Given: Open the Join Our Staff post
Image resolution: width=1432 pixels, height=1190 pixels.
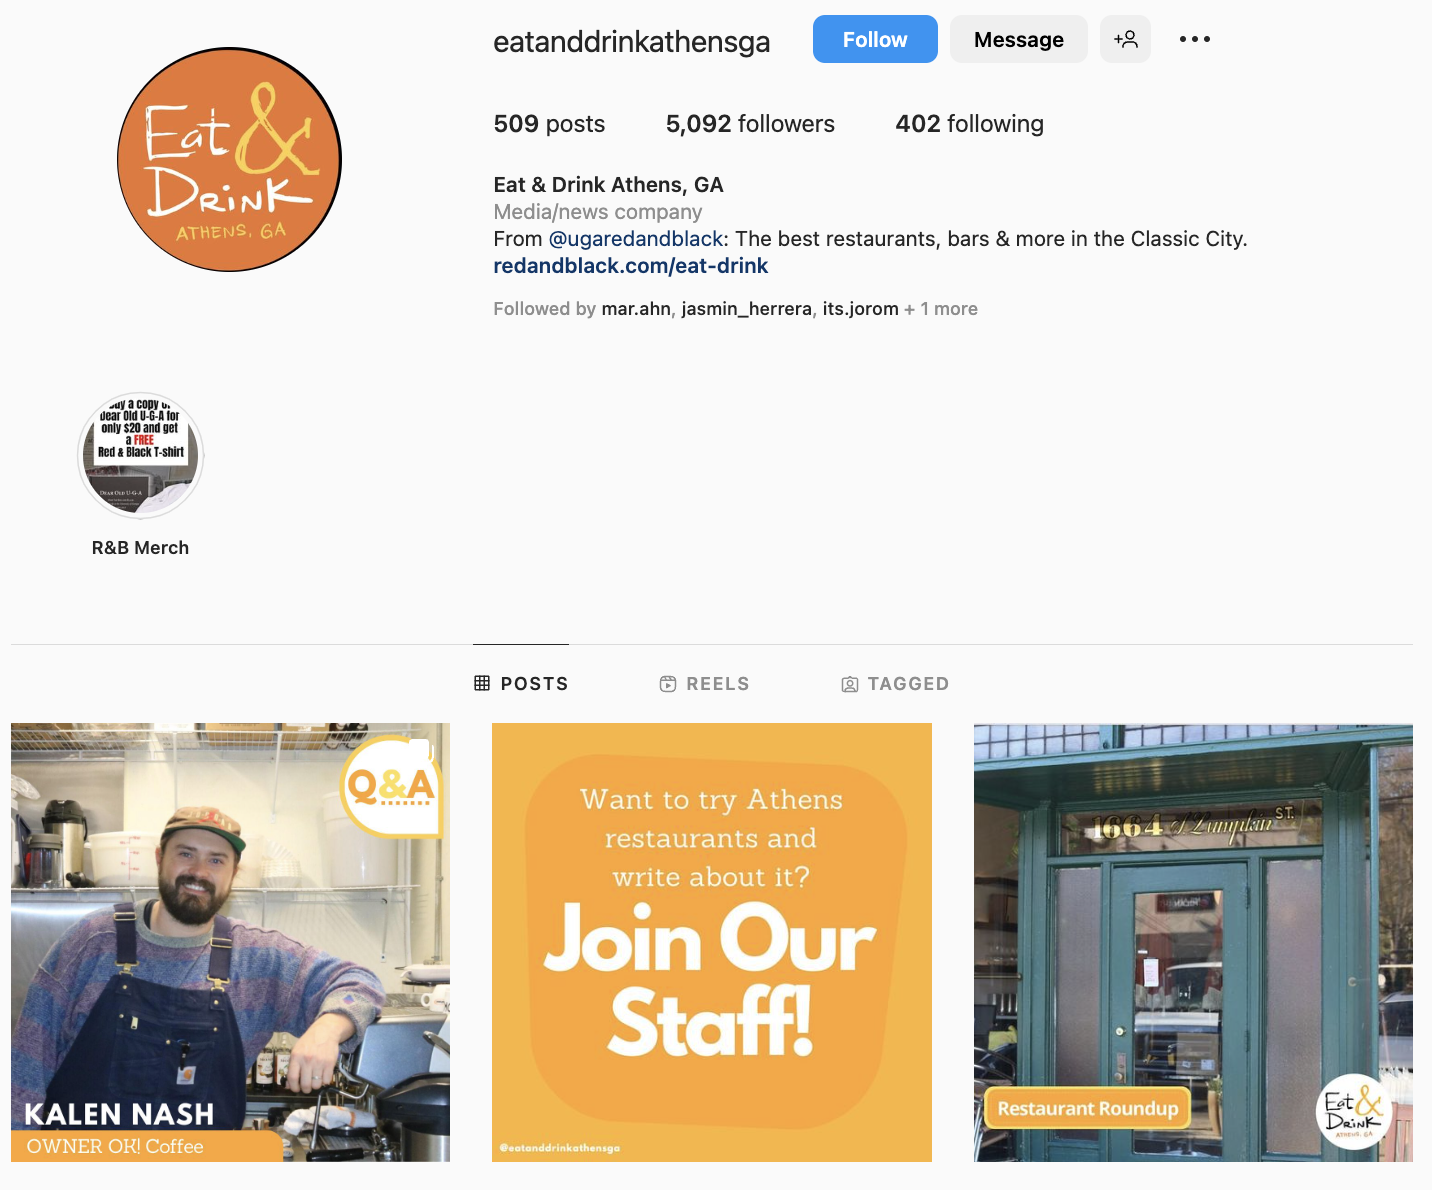Looking at the screenshot, I should click(x=712, y=942).
